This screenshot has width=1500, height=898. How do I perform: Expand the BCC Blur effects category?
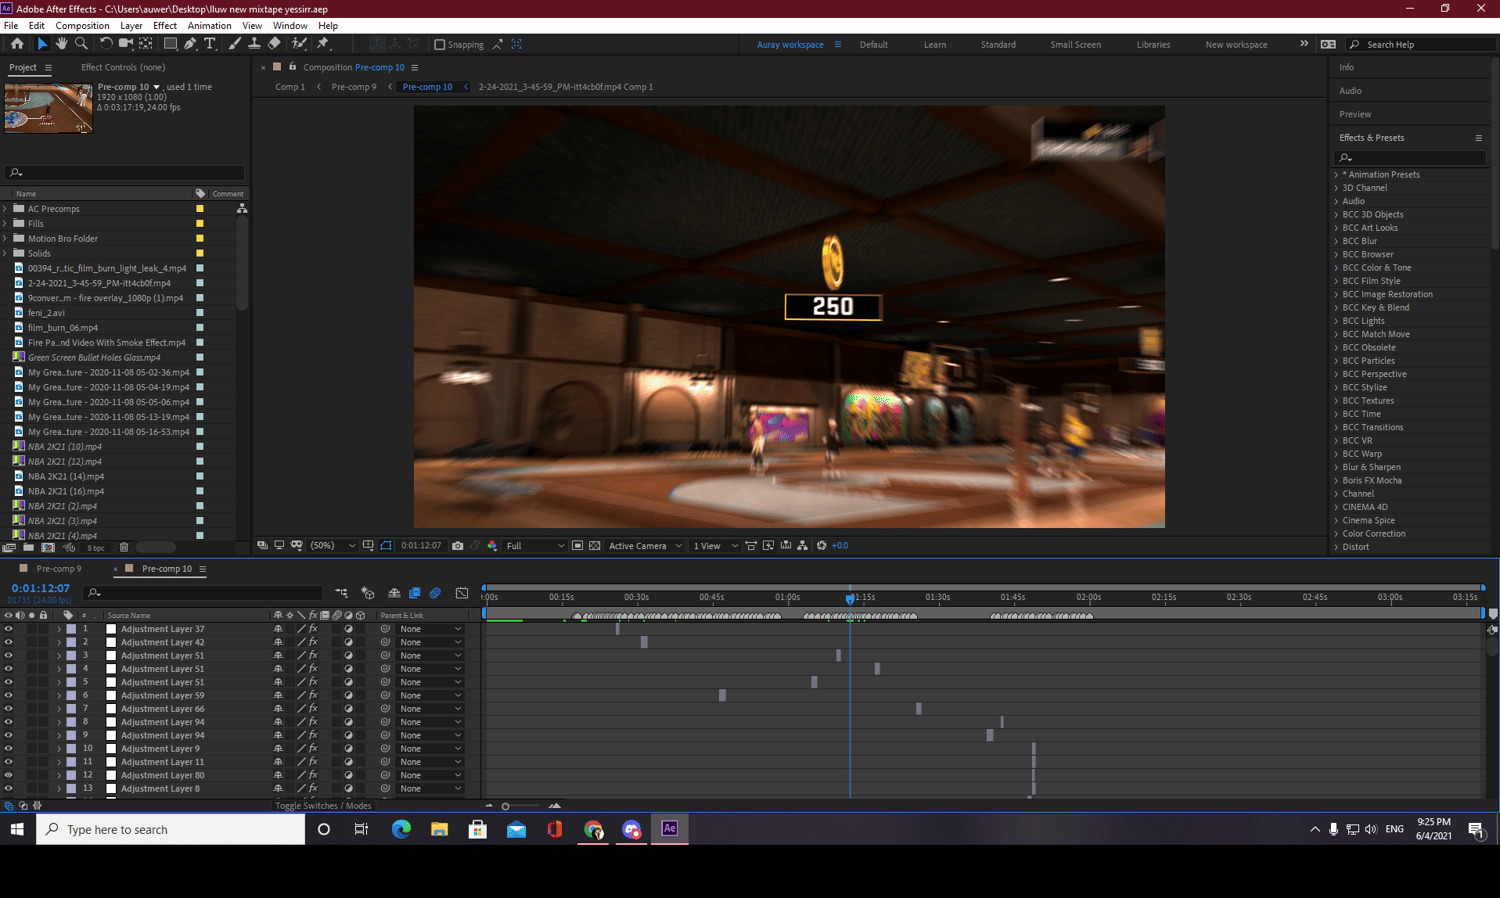[1337, 241]
